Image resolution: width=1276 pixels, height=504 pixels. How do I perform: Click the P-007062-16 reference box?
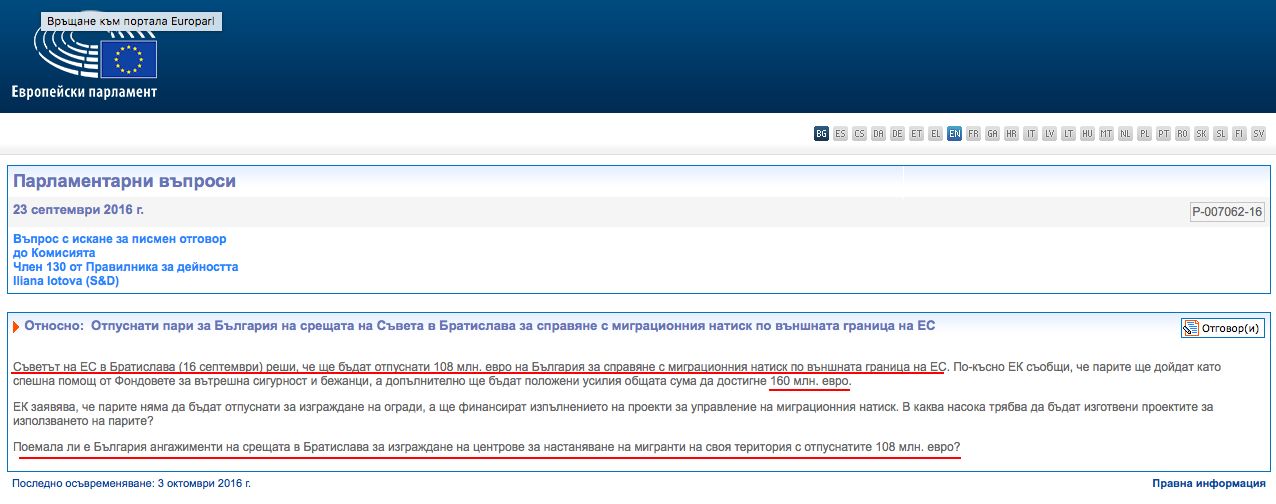coord(1227,212)
